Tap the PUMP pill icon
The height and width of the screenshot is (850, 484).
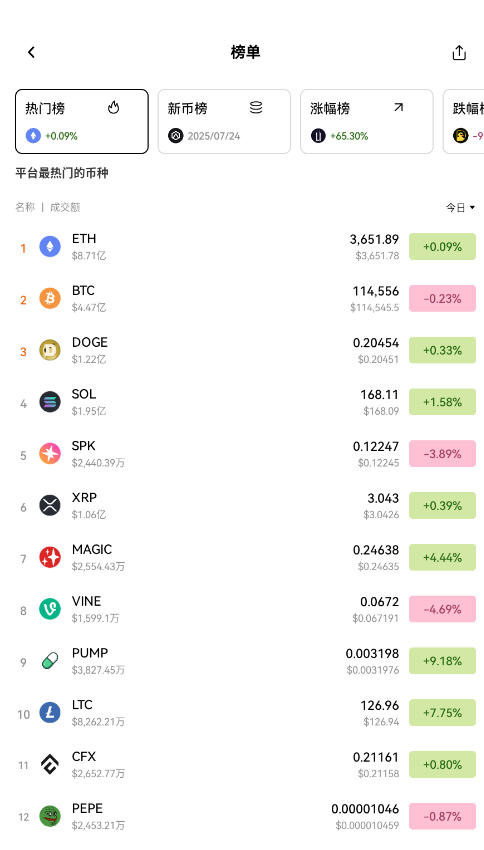50,661
